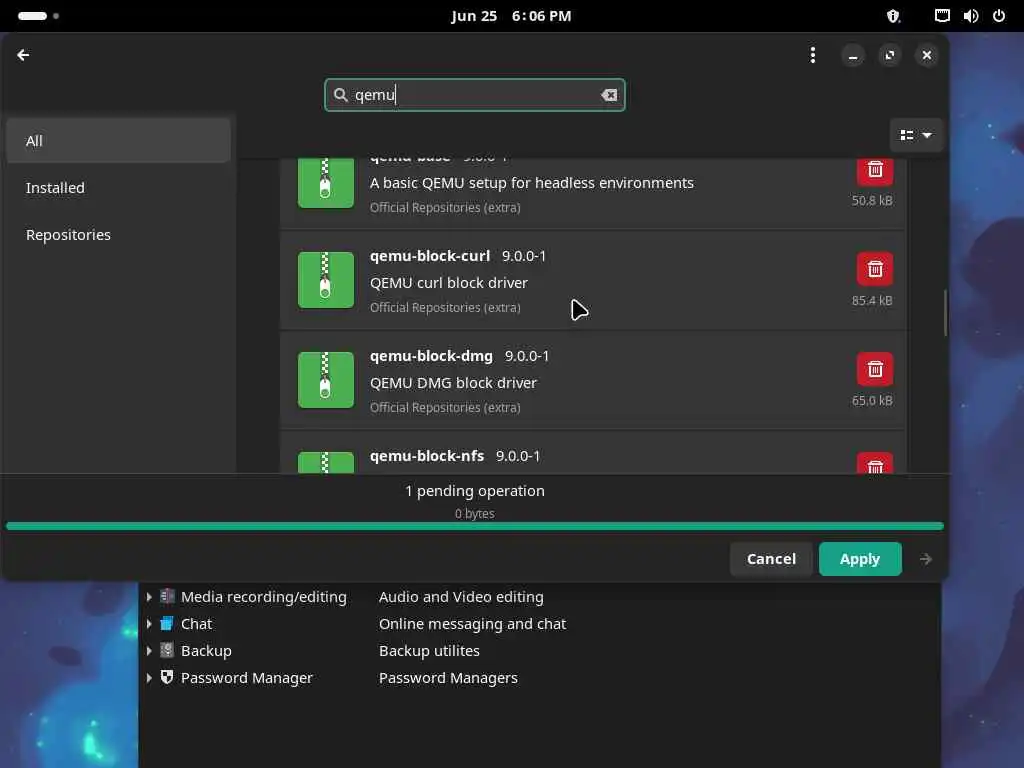Click 'QEMU curl block driver' description
This screenshot has height=768, width=1024.
(449, 283)
